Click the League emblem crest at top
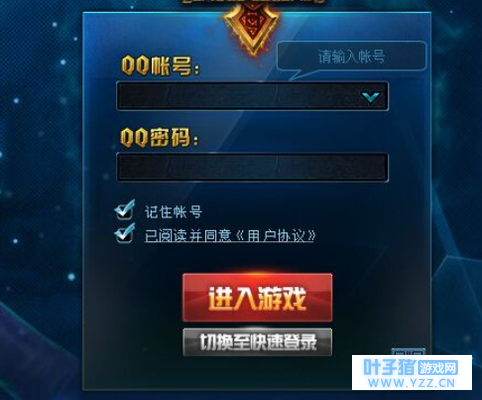 click(x=252, y=30)
